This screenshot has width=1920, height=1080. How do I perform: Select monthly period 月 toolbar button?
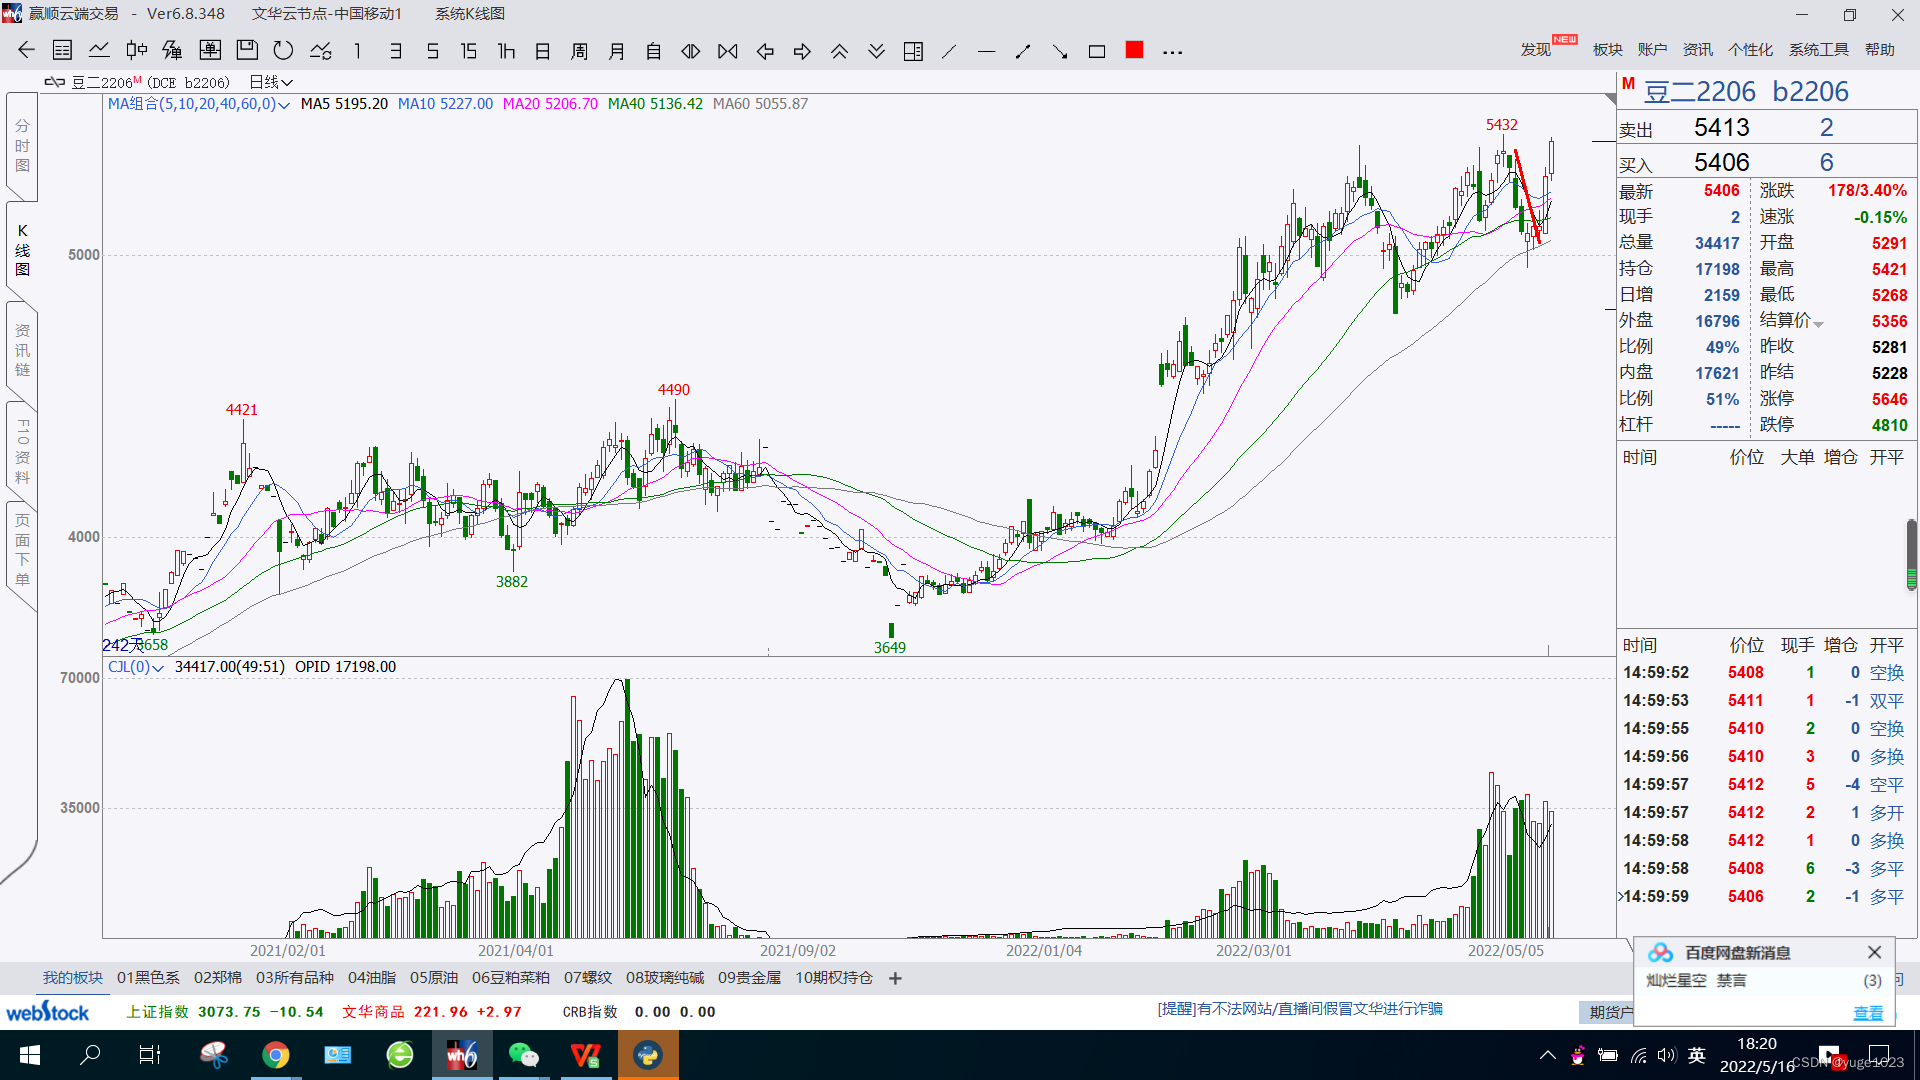(617, 51)
